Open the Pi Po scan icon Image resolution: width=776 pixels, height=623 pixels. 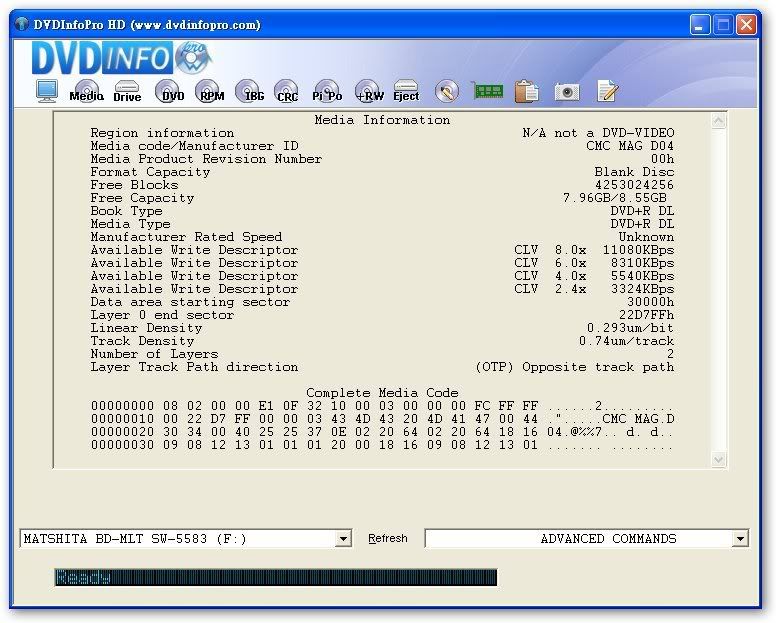coord(327,91)
